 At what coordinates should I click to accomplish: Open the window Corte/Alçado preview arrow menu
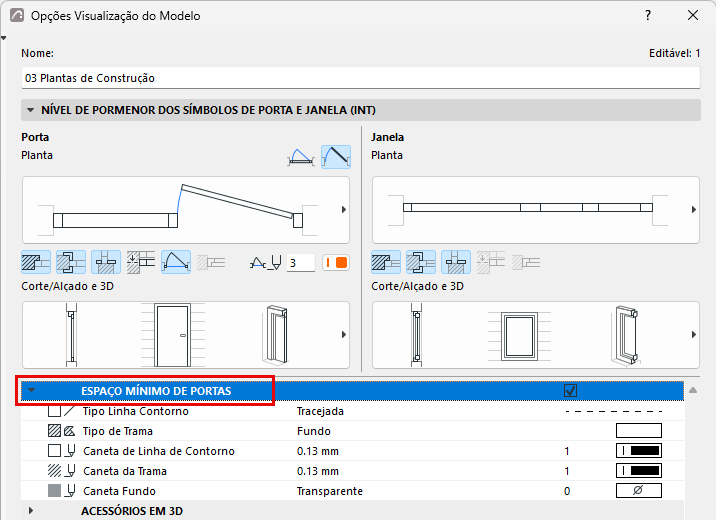point(694,335)
